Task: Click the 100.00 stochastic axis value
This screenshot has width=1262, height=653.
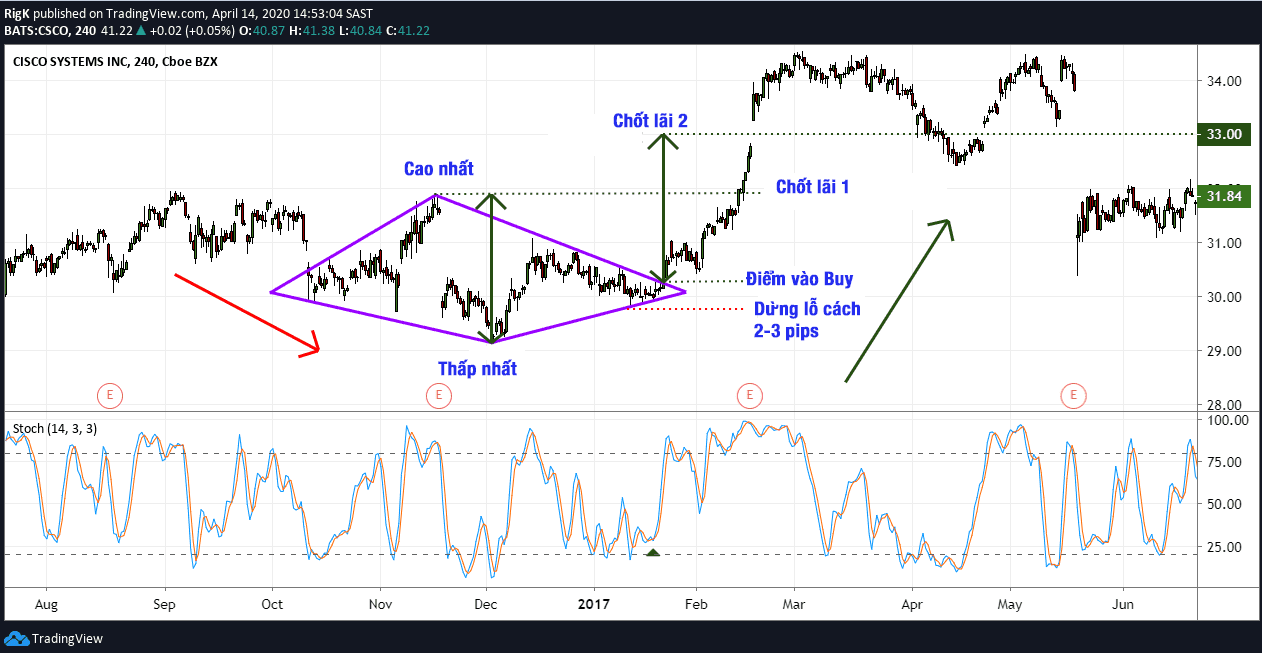Action: pos(1226,420)
